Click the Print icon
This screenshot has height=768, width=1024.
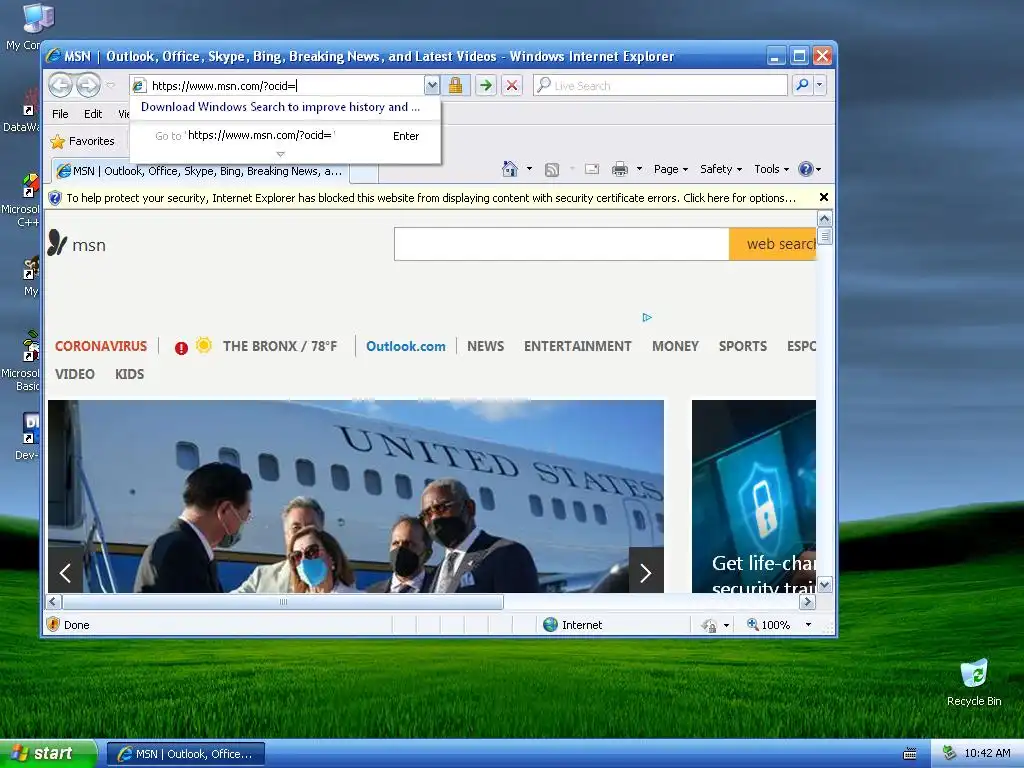pos(620,169)
